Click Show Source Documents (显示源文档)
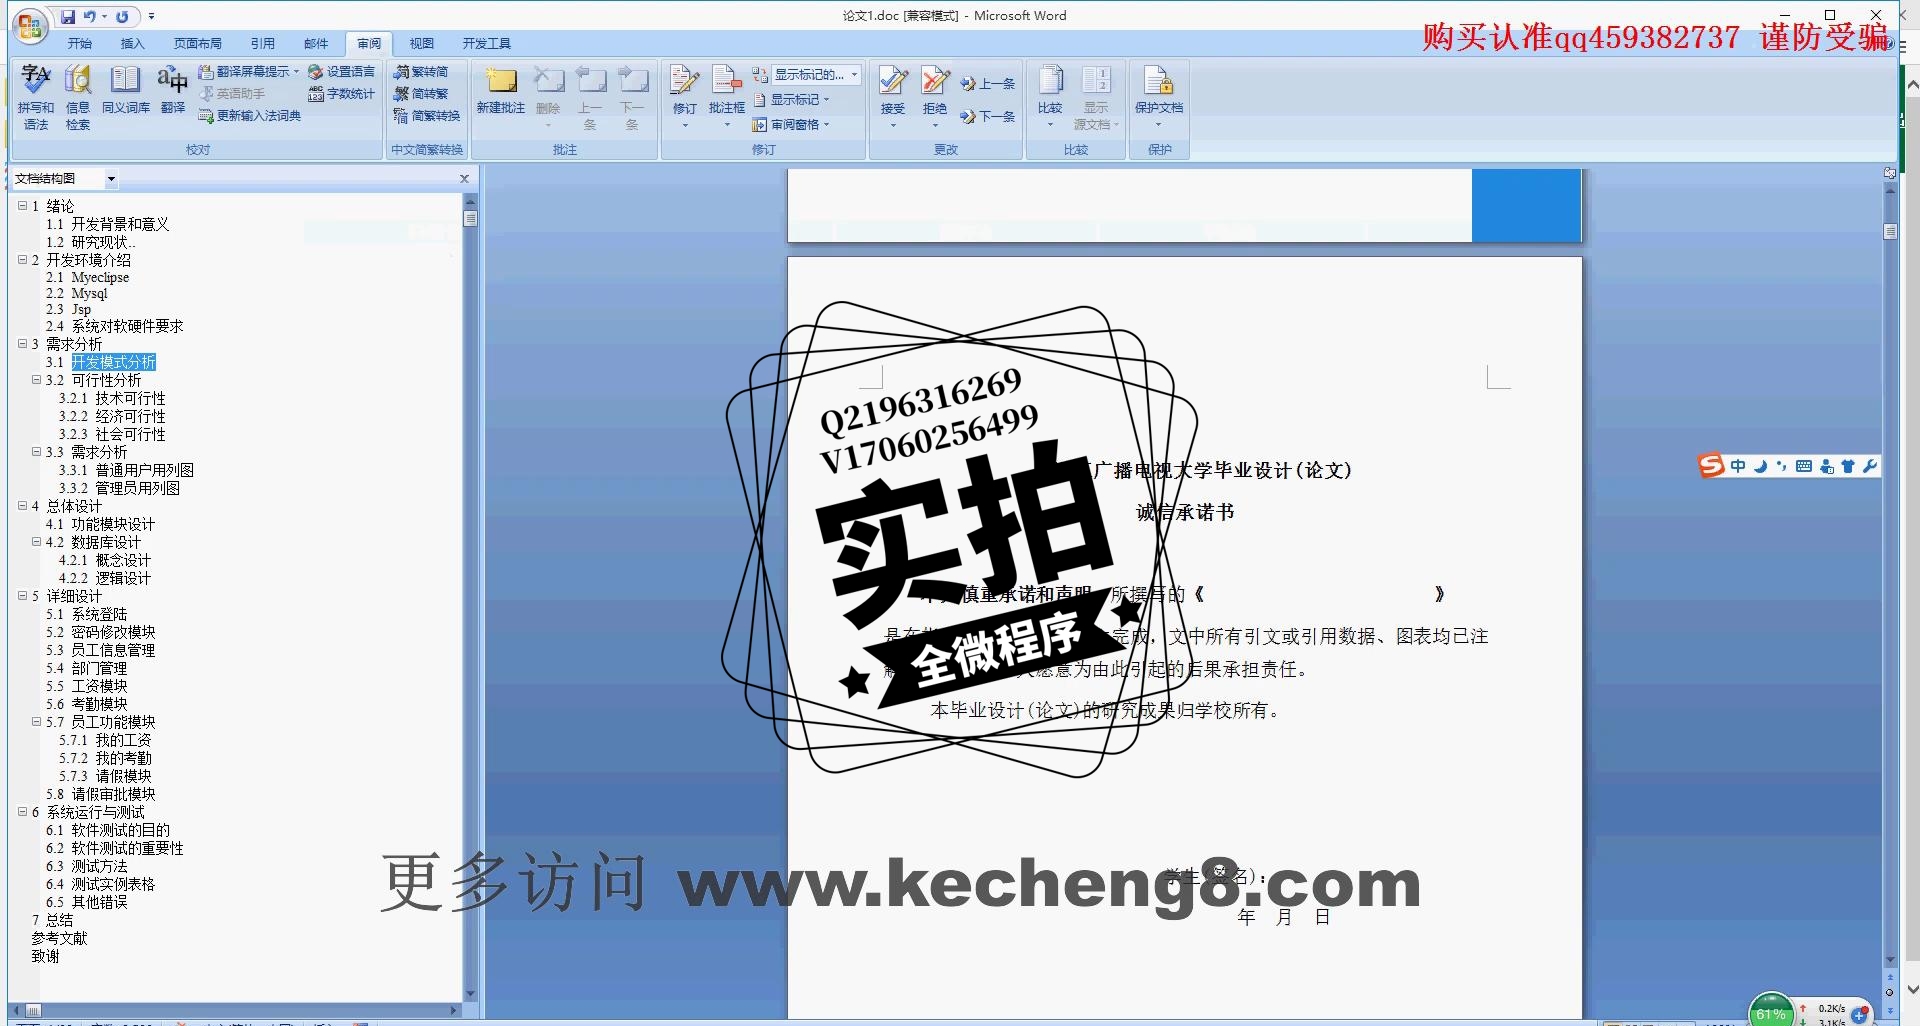The height and width of the screenshot is (1026, 1920). [x=1096, y=97]
